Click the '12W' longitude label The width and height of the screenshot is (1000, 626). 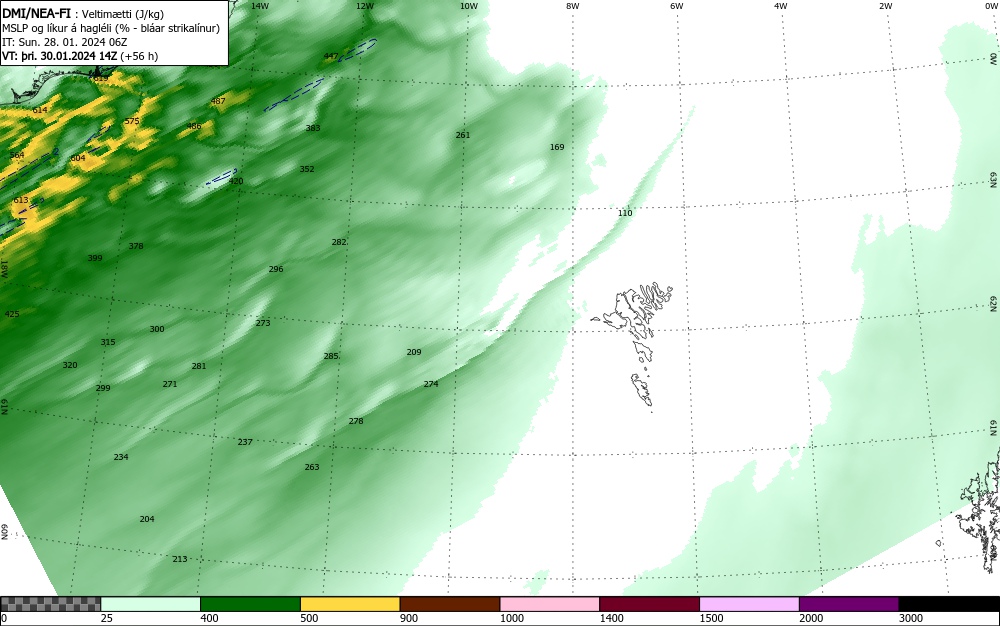coord(364,6)
